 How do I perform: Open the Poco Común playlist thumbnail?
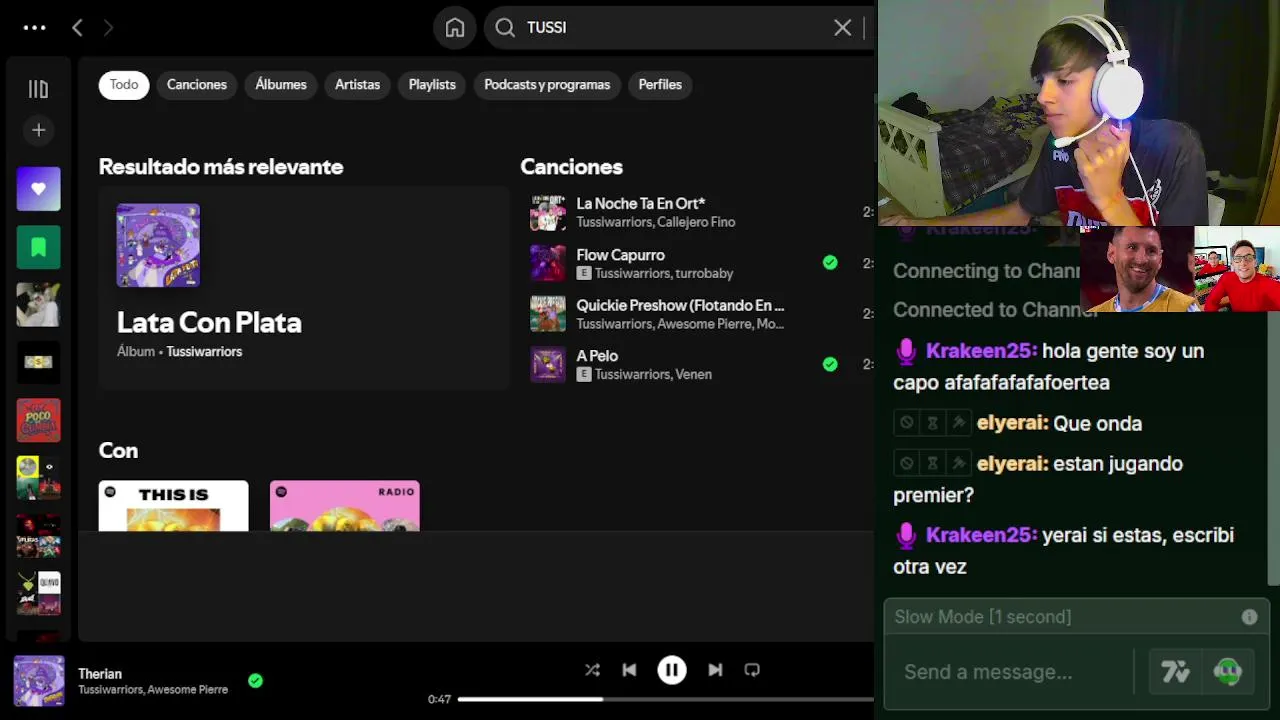click(38, 420)
